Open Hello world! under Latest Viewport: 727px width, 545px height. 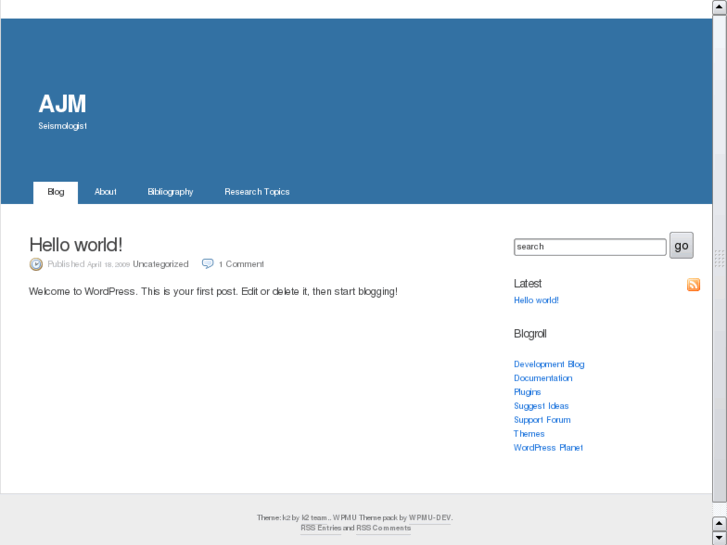tap(536, 300)
